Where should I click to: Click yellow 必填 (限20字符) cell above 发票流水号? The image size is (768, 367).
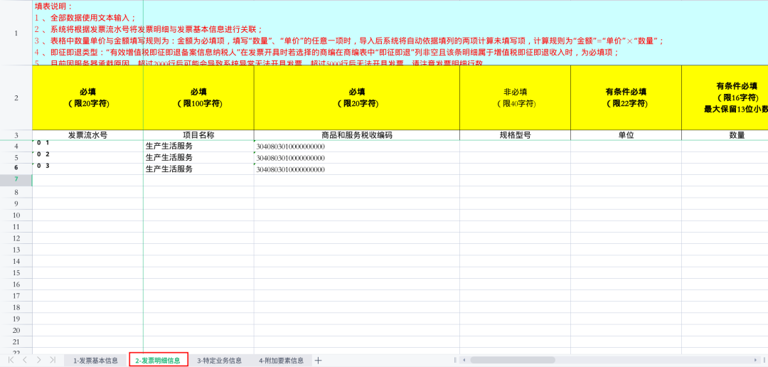point(88,98)
